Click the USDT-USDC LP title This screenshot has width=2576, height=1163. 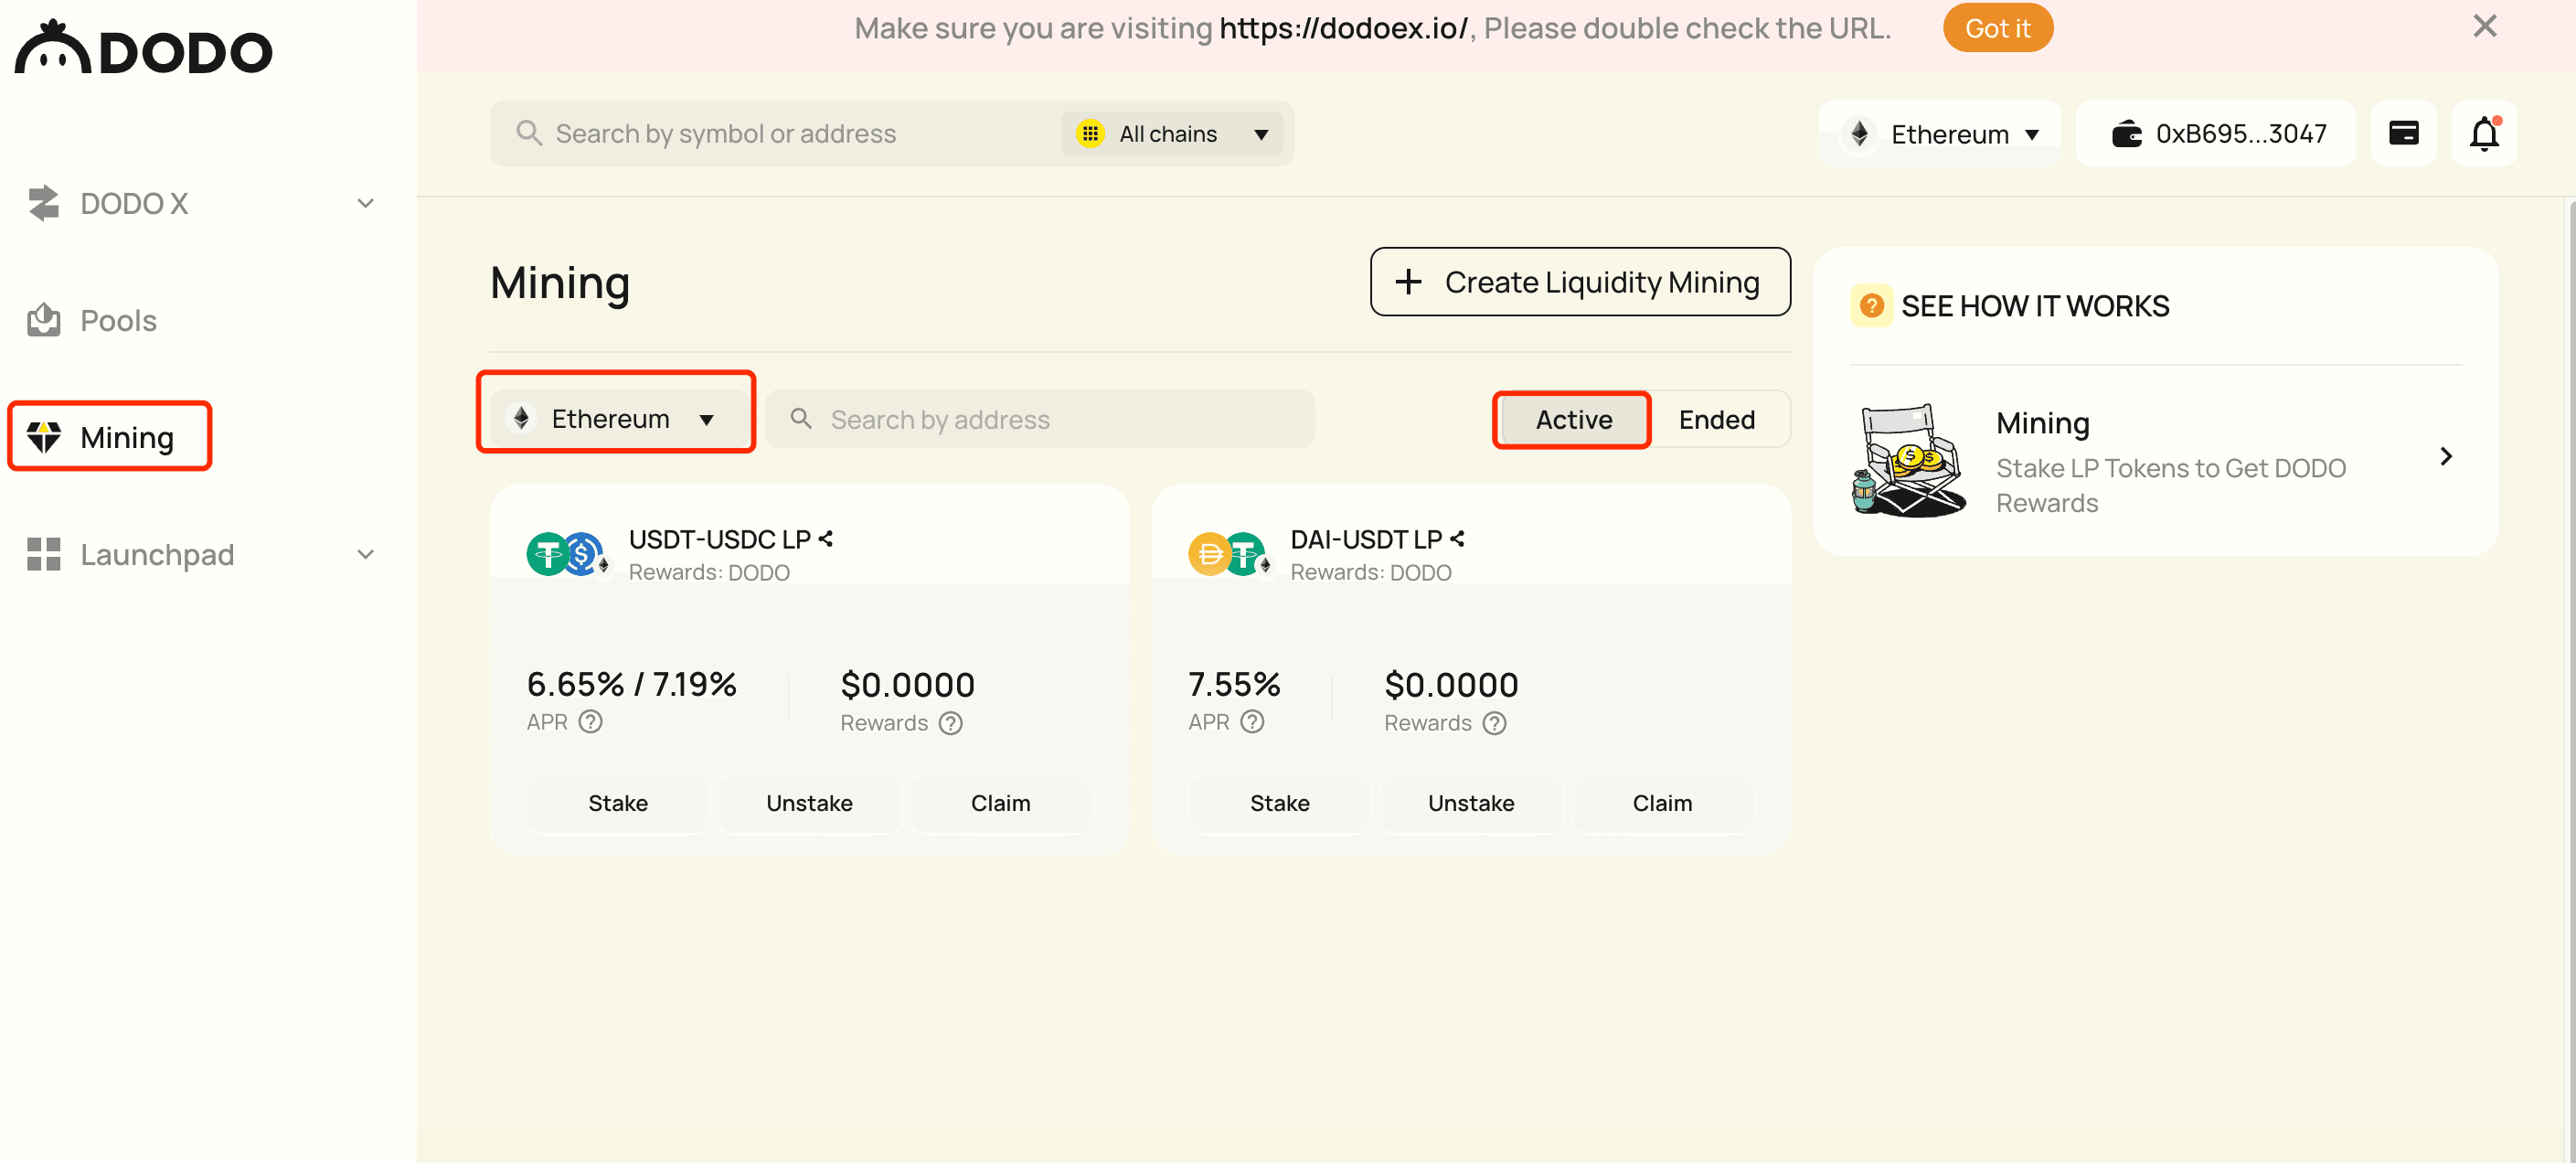pyautogui.click(x=719, y=540)
